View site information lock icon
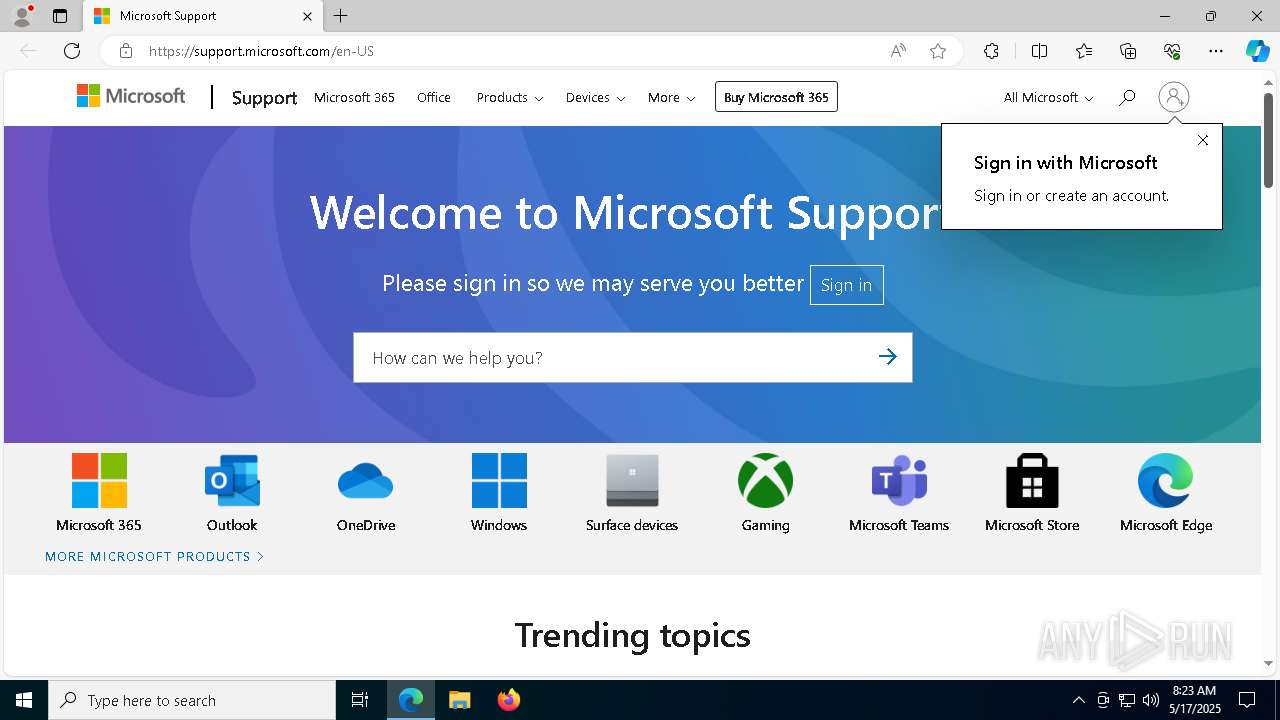1280x720 pixels. 126,51
